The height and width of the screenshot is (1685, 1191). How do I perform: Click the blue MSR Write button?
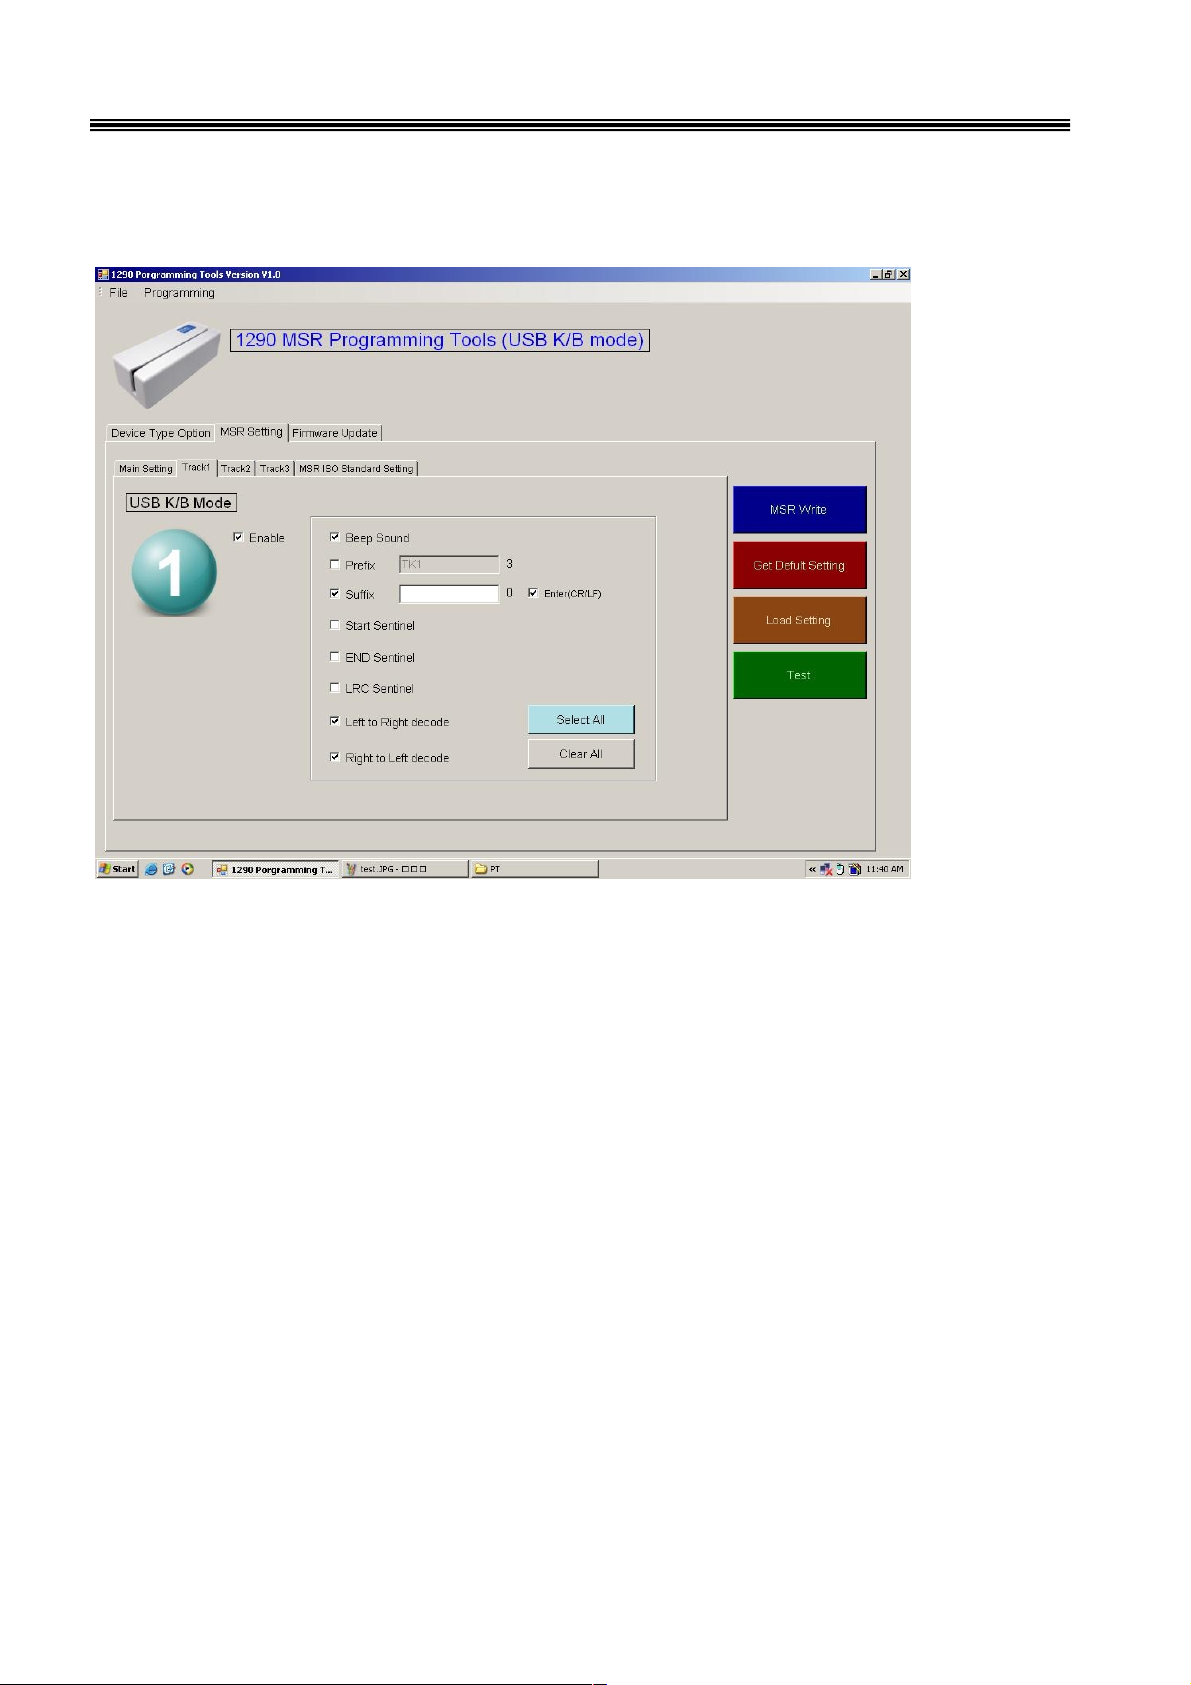[x=799, y=510]
